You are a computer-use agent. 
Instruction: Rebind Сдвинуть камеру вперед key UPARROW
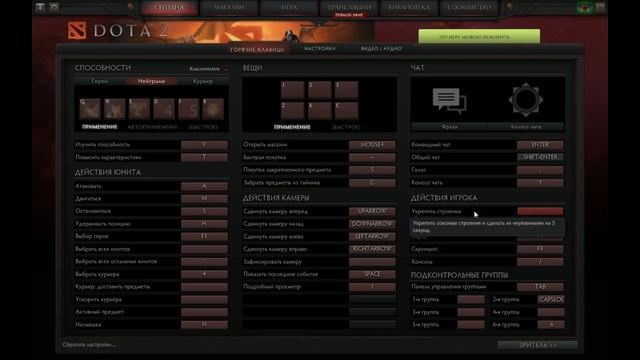point(372,211)
